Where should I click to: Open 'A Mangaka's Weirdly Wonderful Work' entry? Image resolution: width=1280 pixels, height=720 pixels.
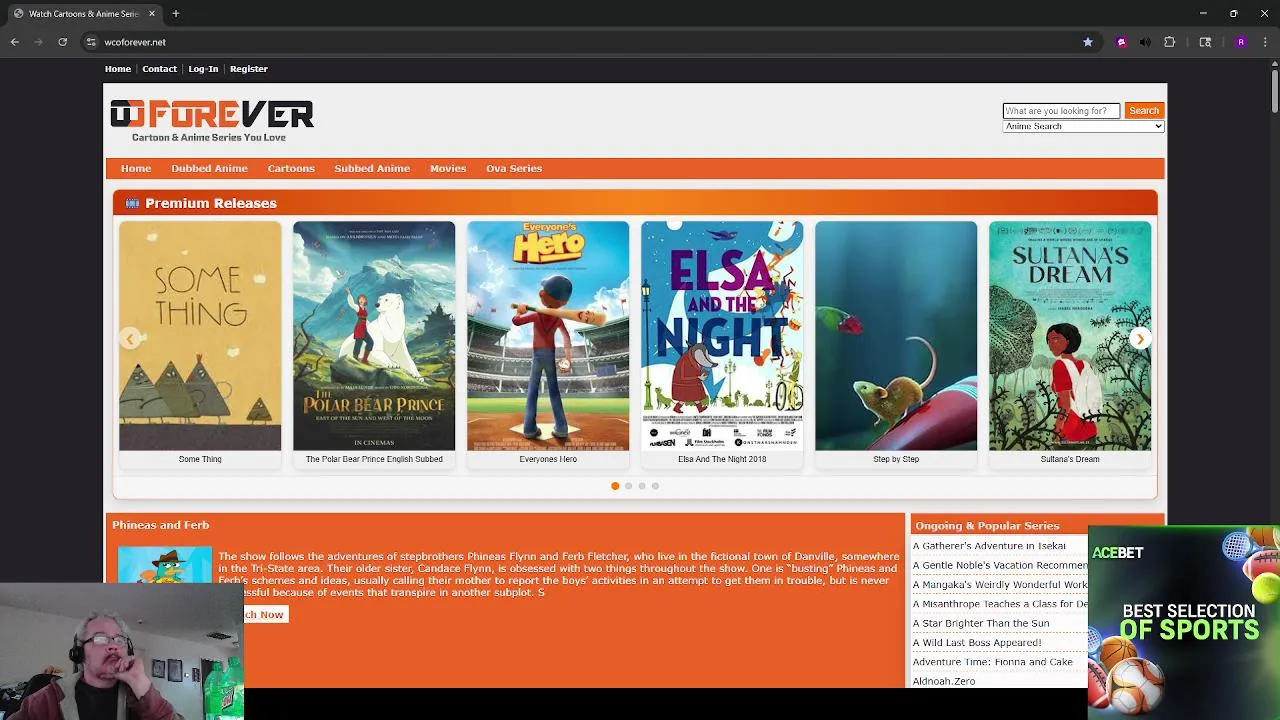coord(999,585)
